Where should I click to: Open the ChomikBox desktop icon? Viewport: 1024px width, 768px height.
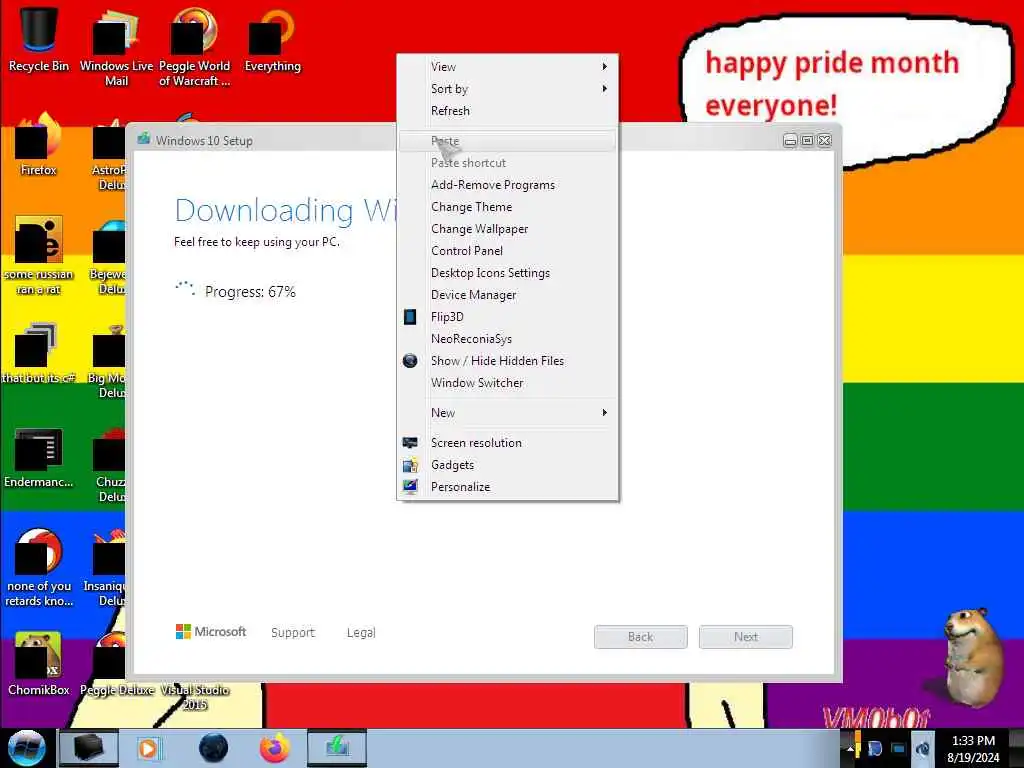(39, 663)
